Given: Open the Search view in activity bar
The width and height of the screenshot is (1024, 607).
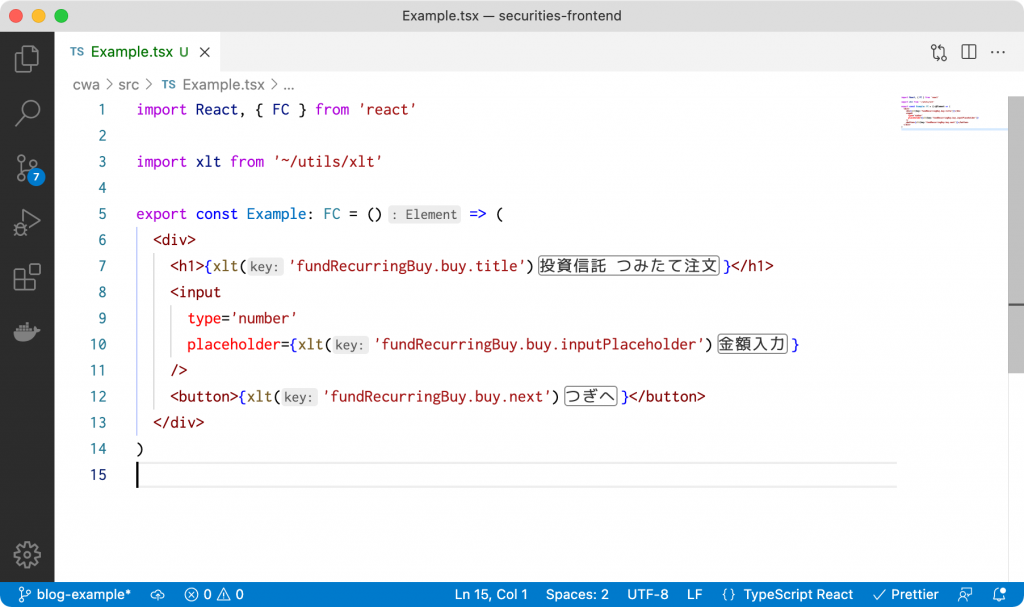Looking at the screenshot, I should click(27, 113).
